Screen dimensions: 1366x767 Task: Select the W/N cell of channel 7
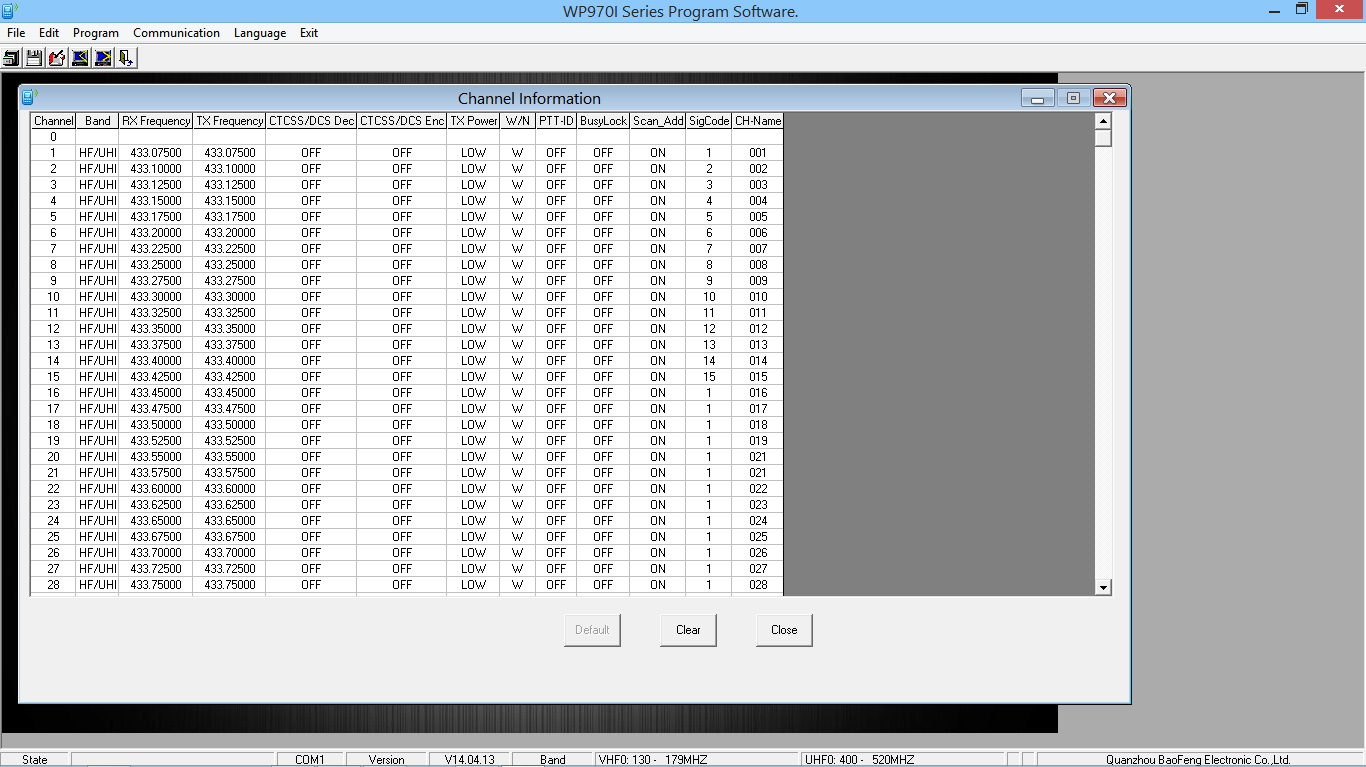517,249
